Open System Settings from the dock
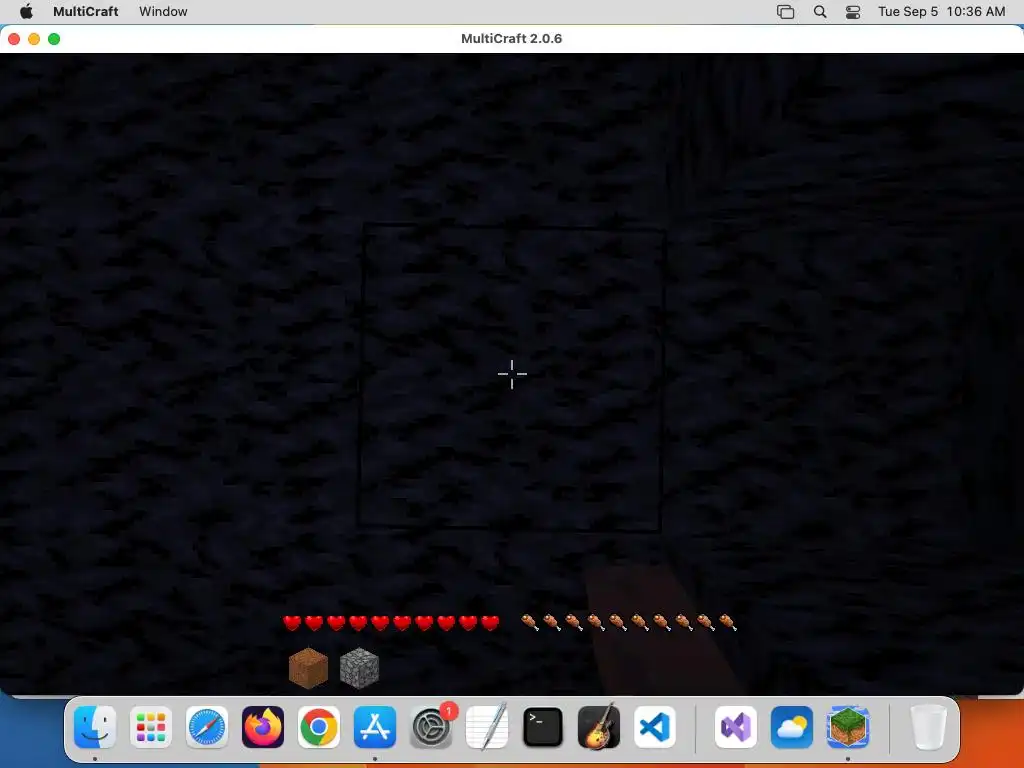1024x768 pixels. 431,727
